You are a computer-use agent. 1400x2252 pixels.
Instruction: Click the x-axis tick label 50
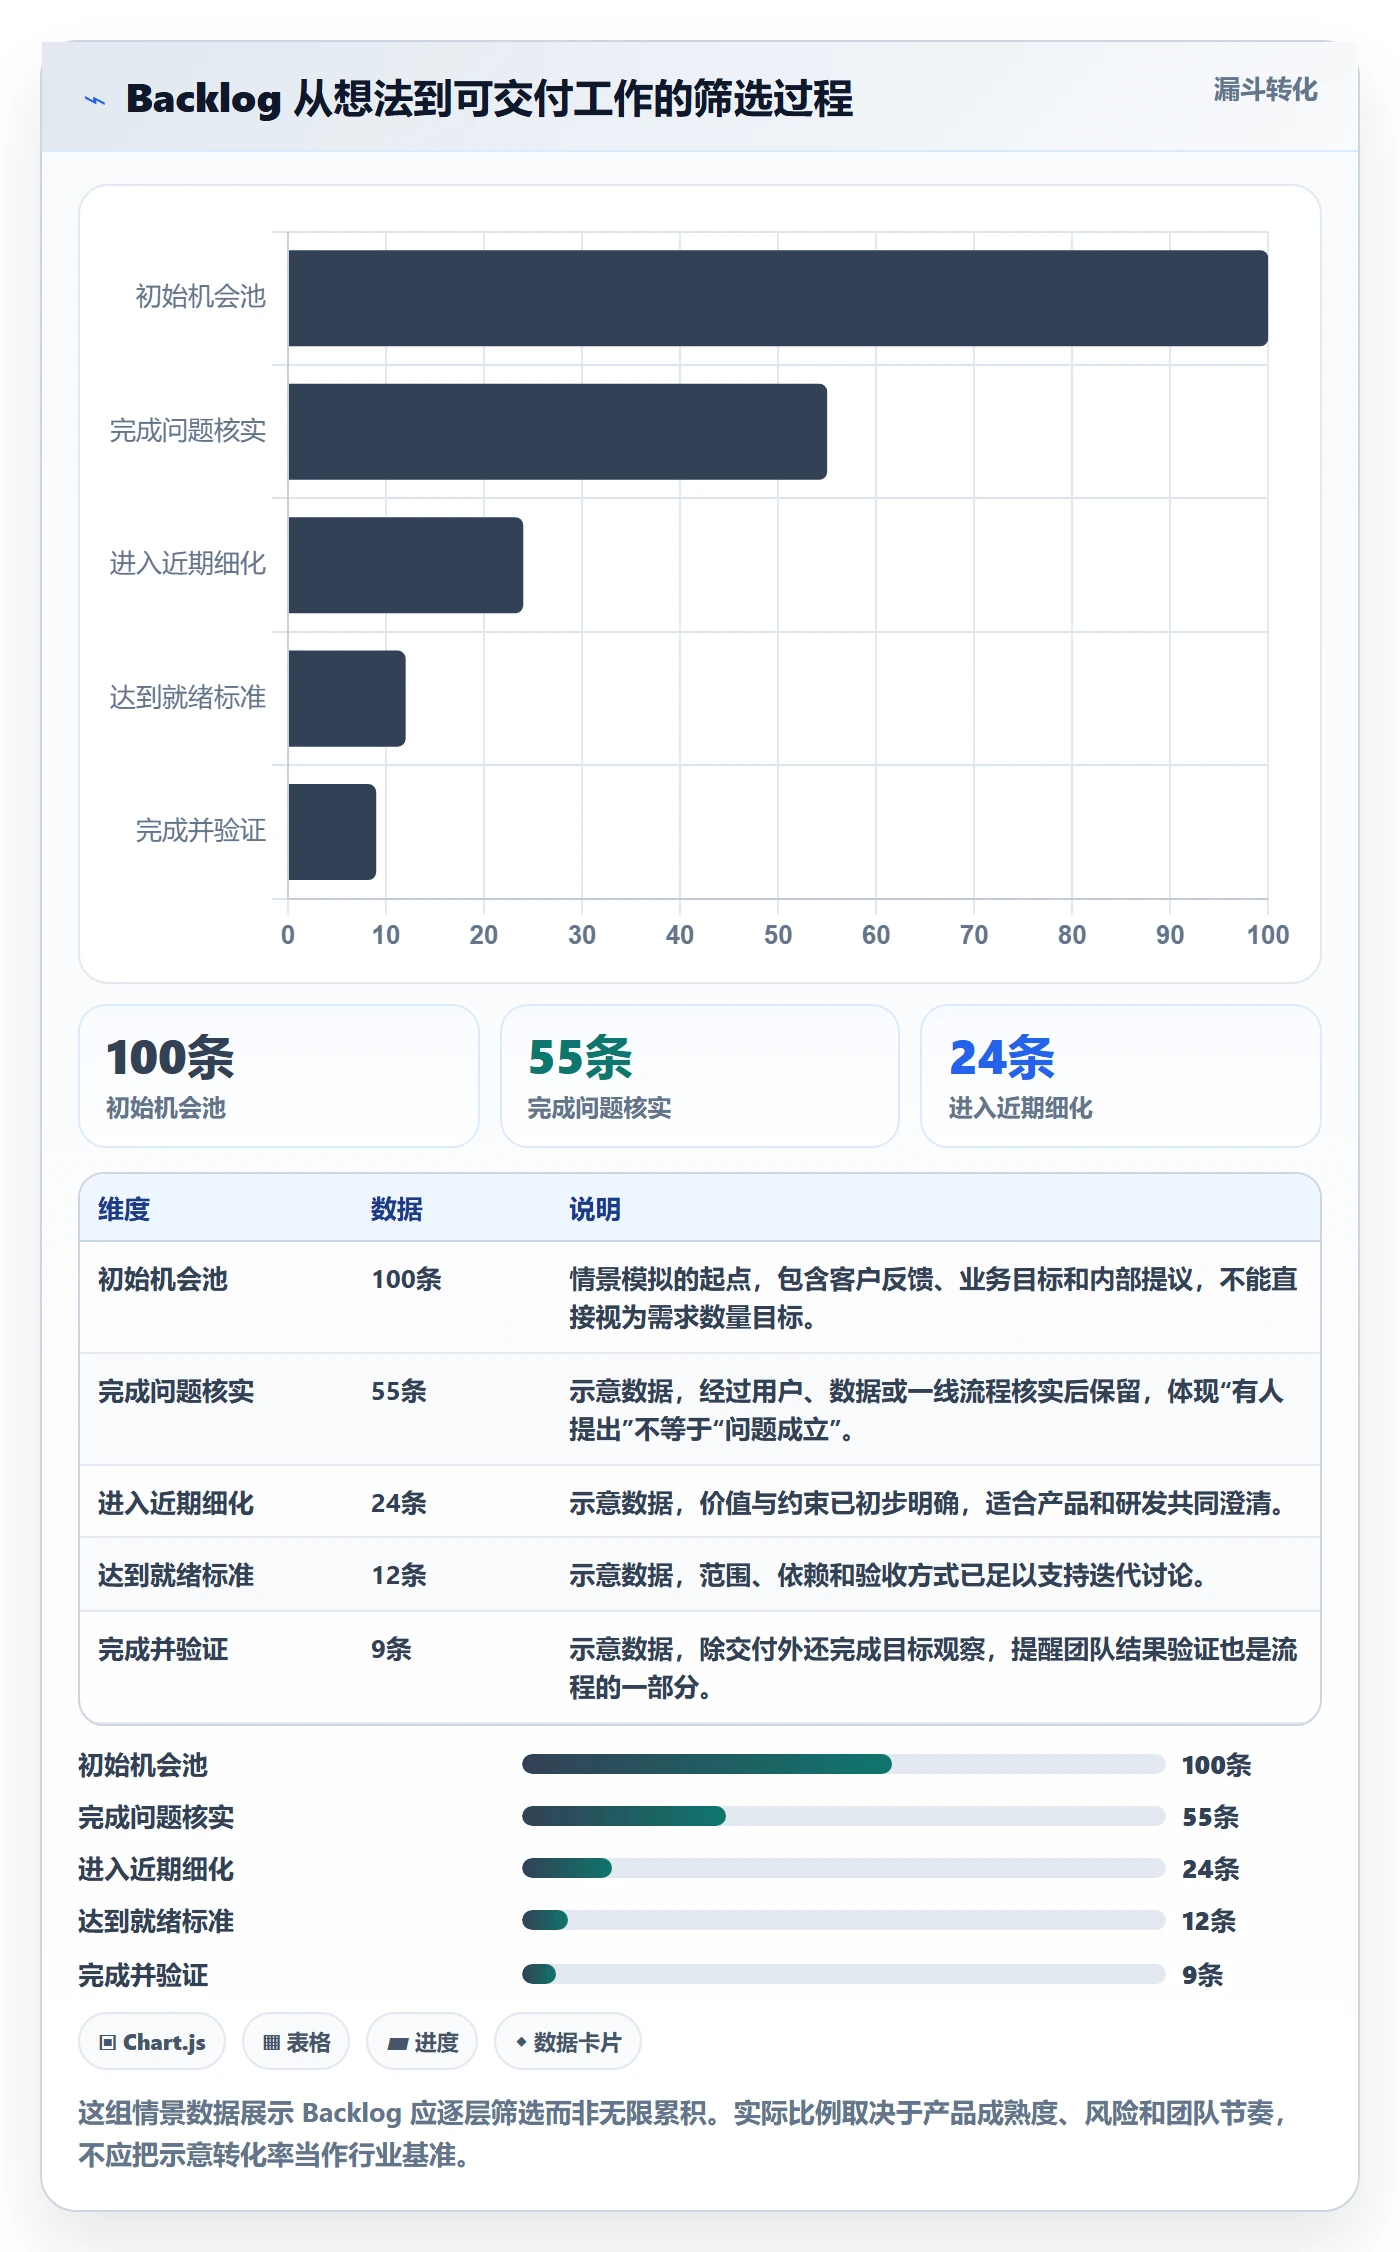(x=778, y=935)
